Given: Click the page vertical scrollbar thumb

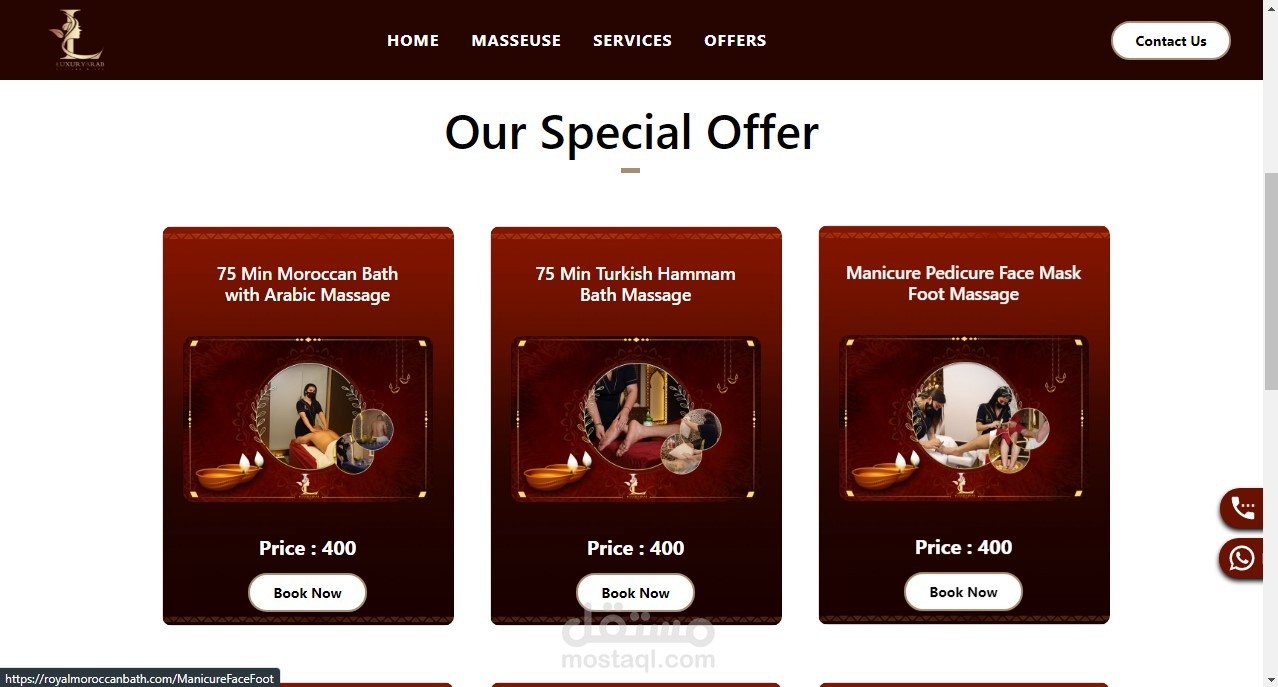Looking at the screenshot, I should coord(1270,281).
